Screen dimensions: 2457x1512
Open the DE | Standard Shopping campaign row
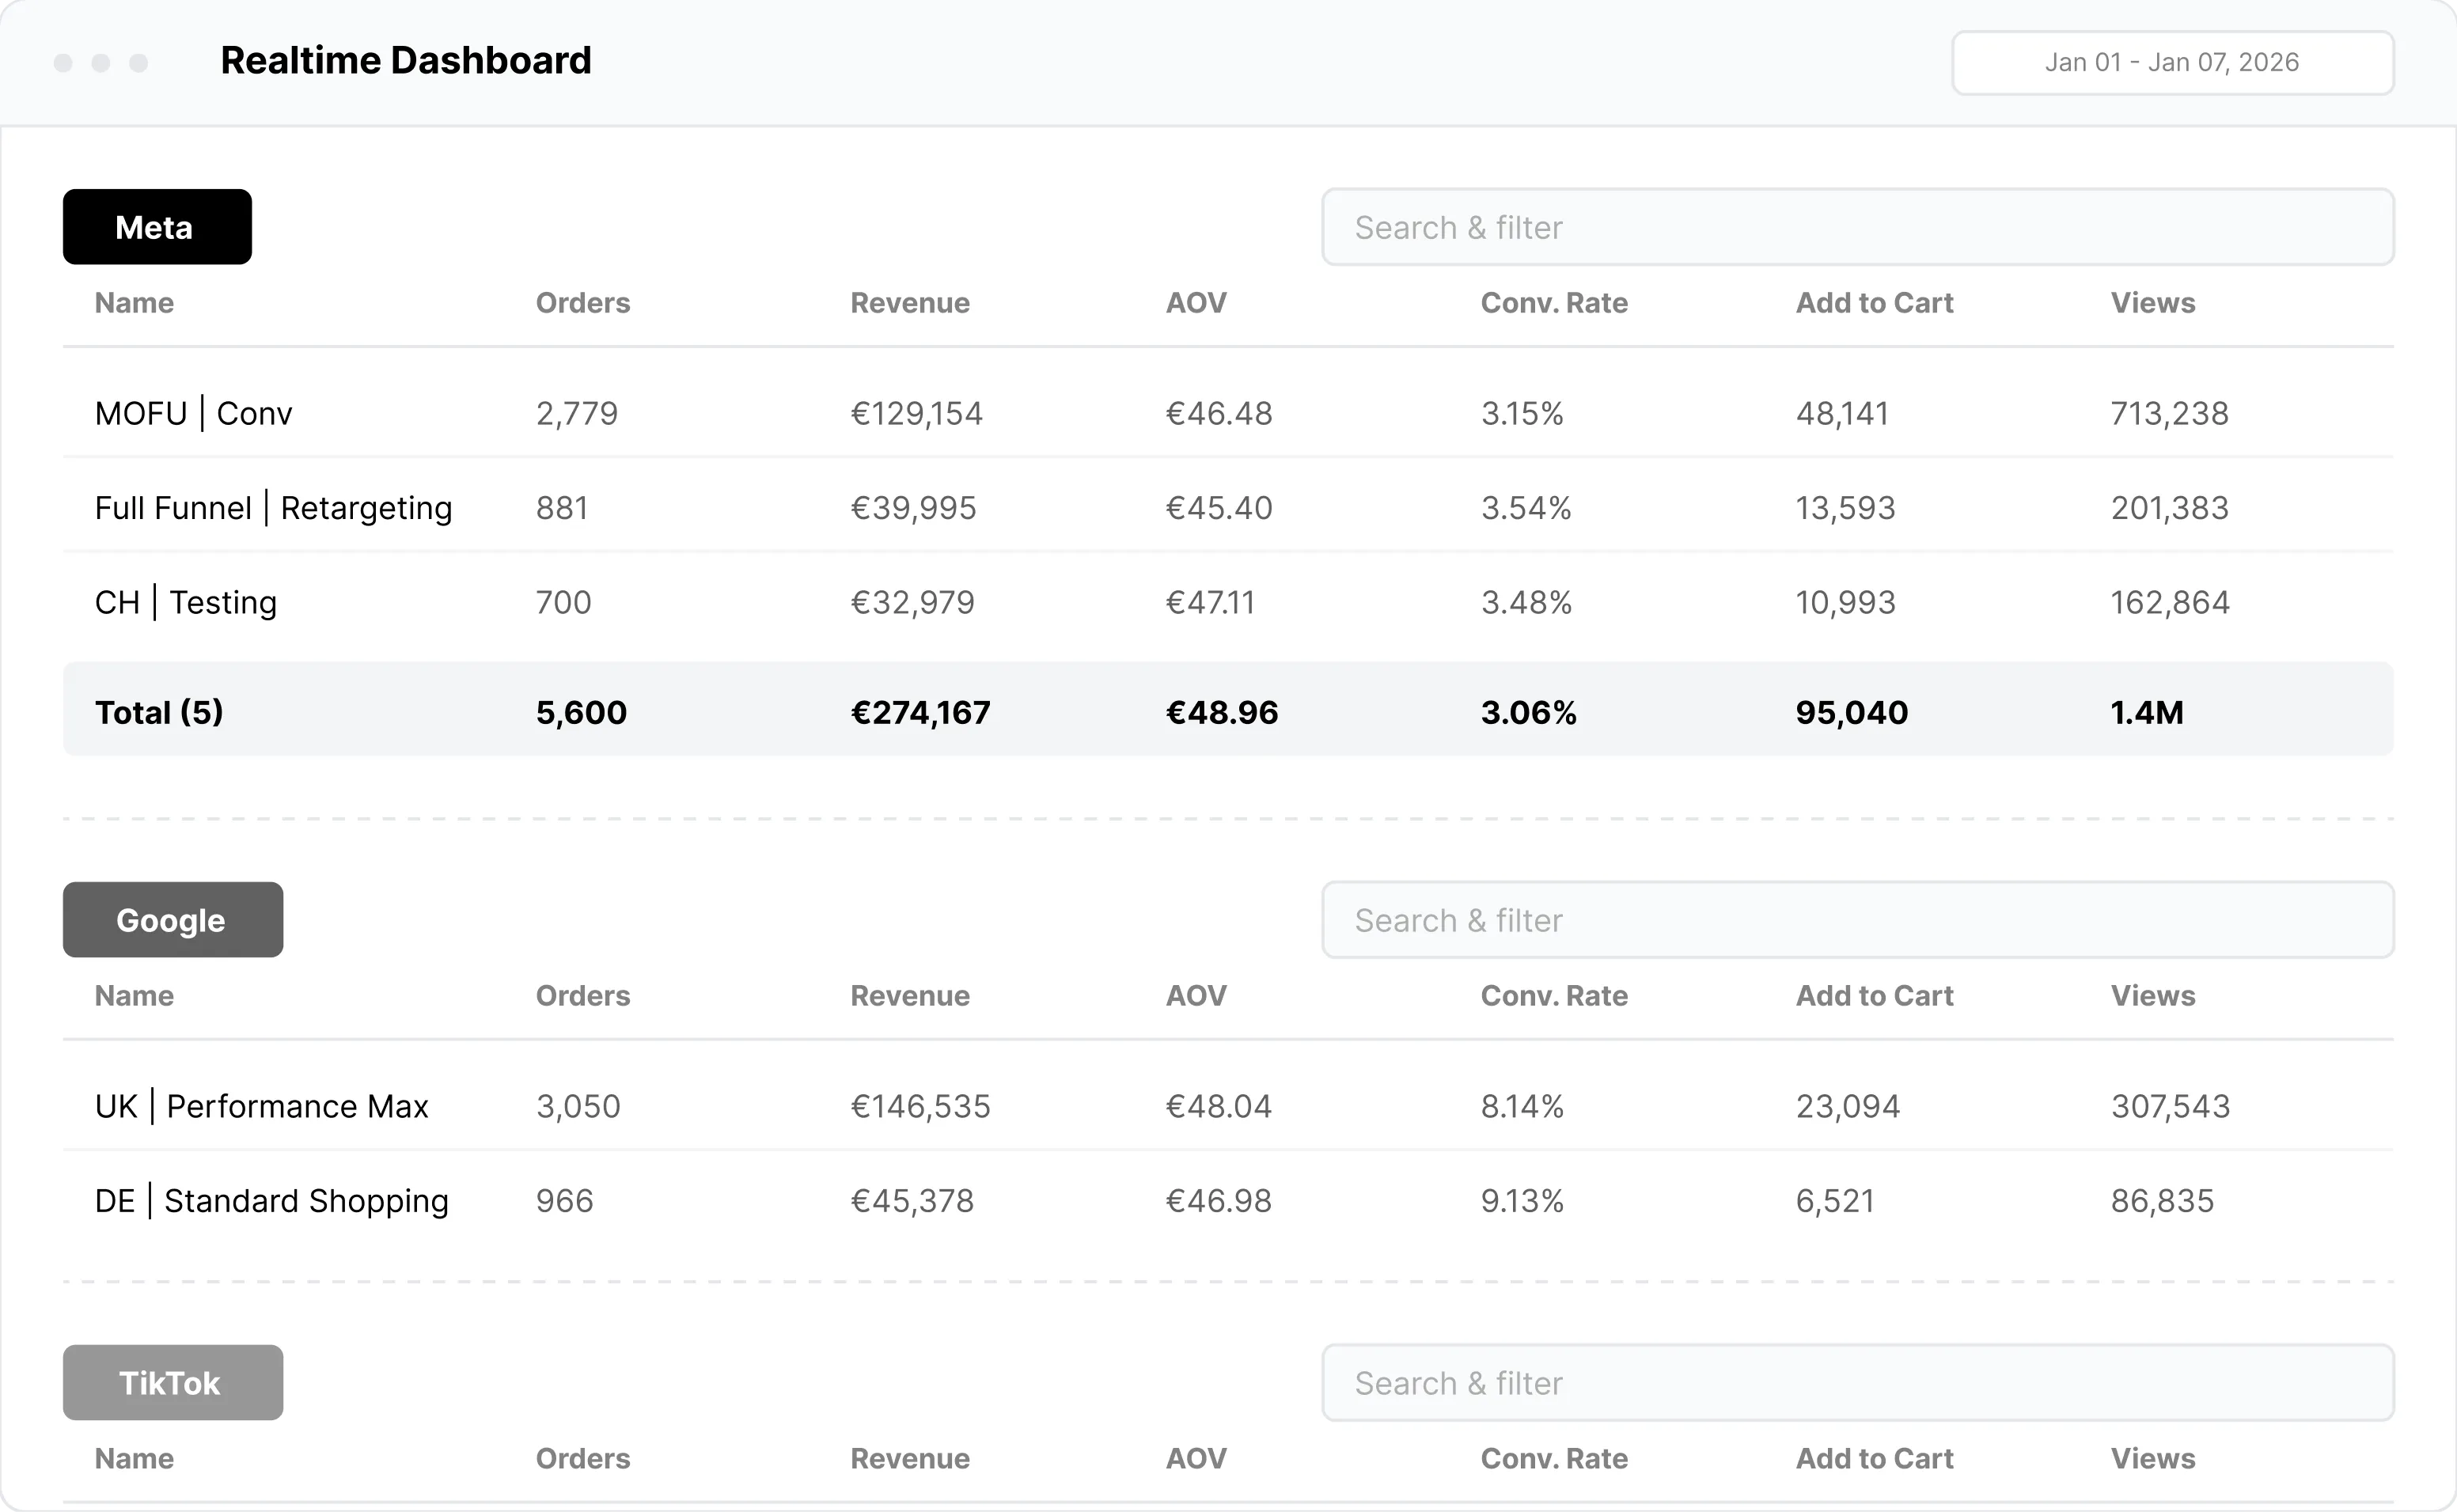click(271, 1200)
